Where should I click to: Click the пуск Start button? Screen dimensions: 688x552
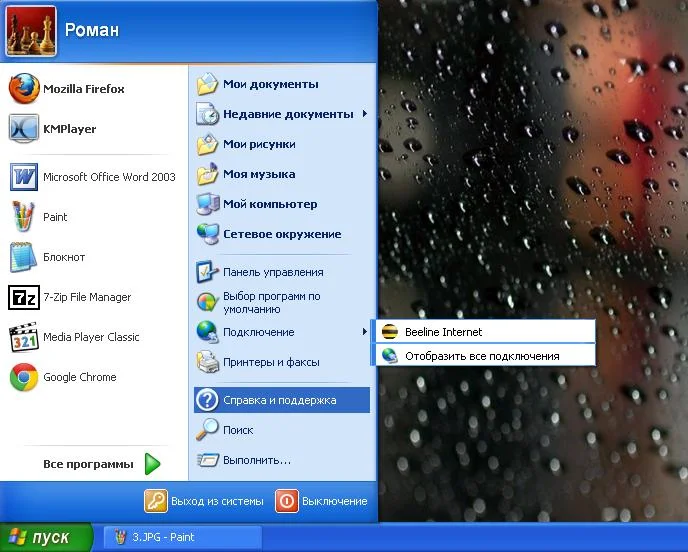(x=46, y=537)
